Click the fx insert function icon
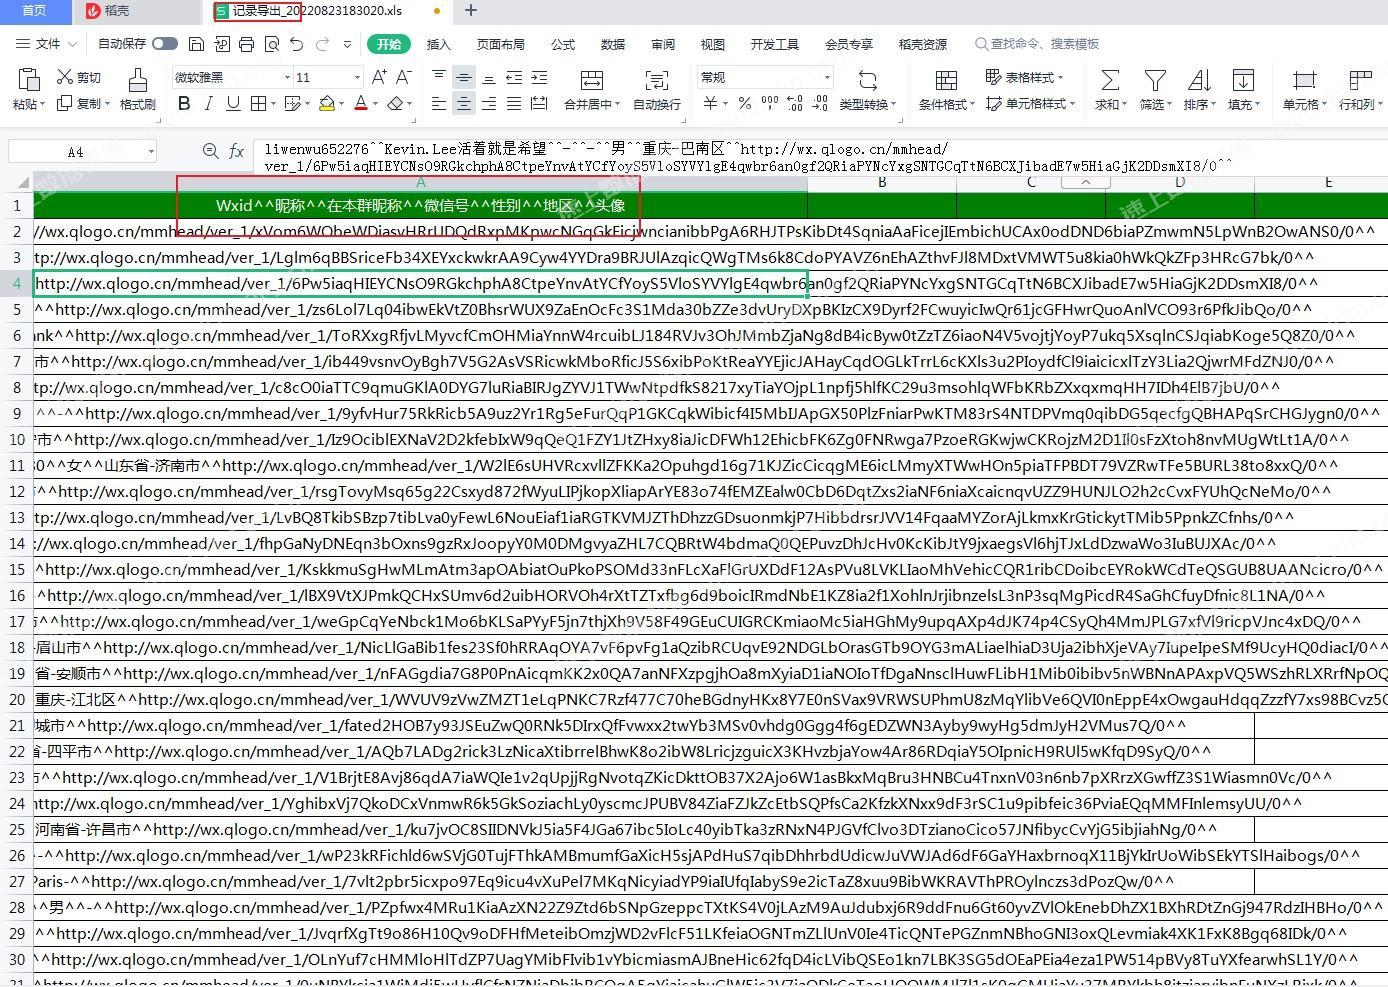This screenshot has width=1388, height=987. (x=237, y=151)
